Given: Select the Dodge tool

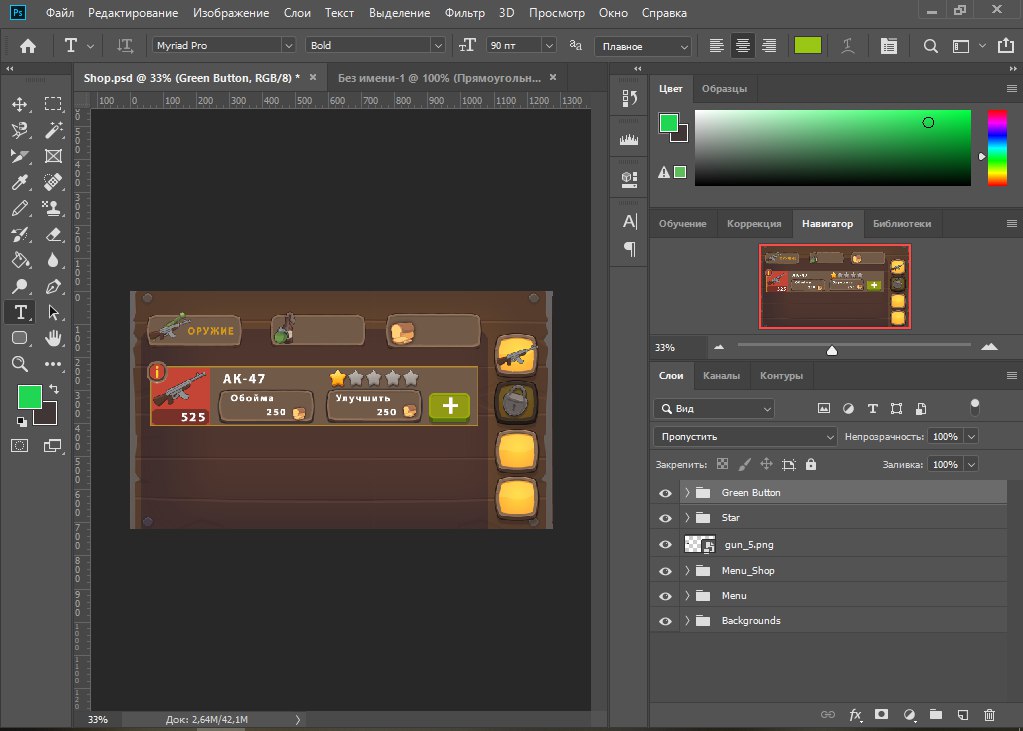Looking at the screenshot, I should (20, 286).
